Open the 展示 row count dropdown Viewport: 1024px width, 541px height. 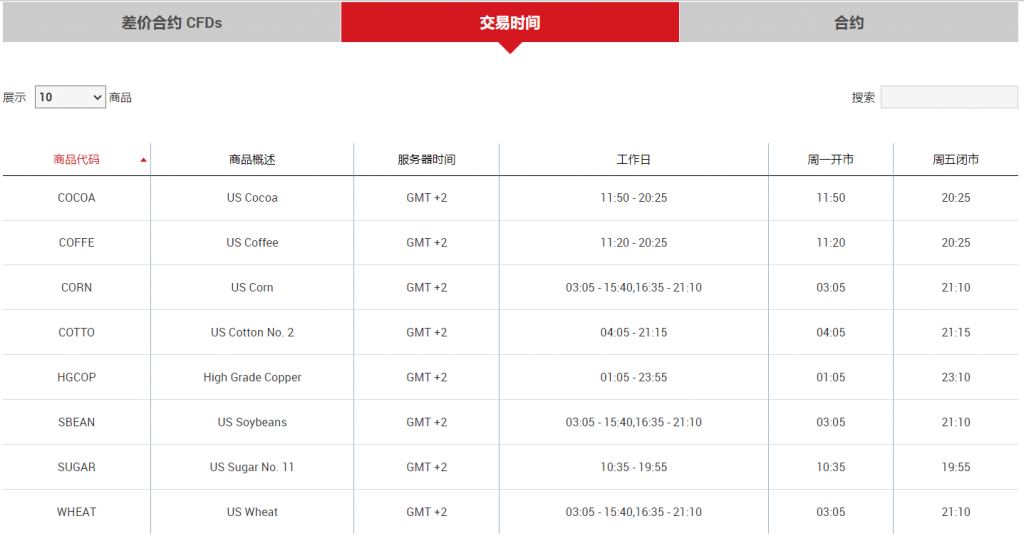click(x=70, y=97)
